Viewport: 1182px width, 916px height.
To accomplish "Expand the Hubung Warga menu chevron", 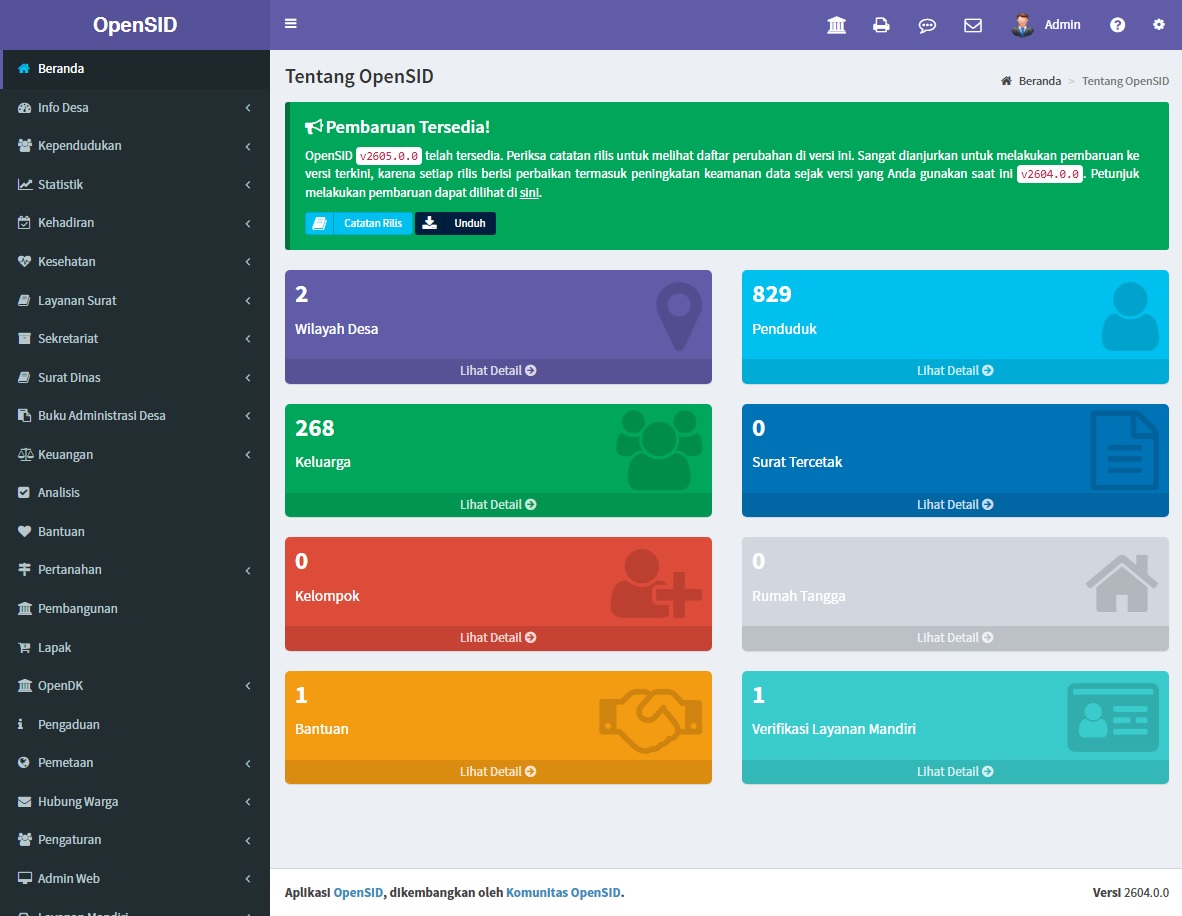I will 248,802.
